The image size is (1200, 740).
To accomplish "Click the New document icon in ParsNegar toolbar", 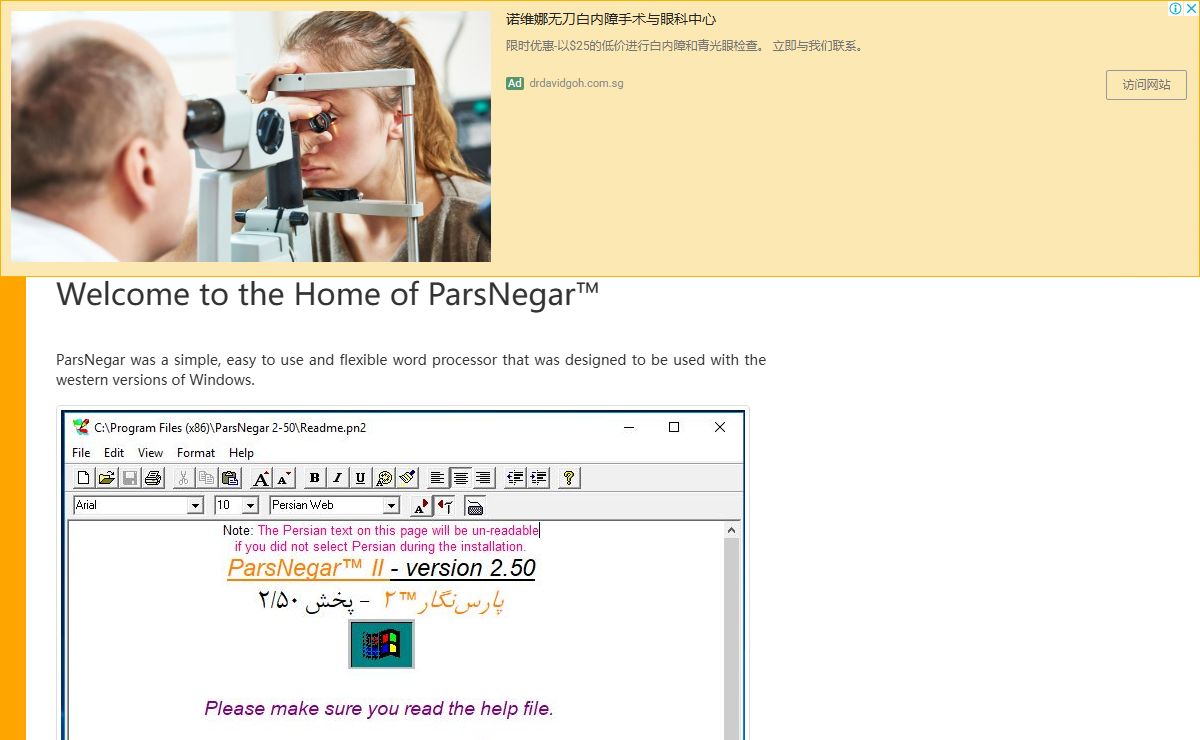I will (x=84, y=478).
